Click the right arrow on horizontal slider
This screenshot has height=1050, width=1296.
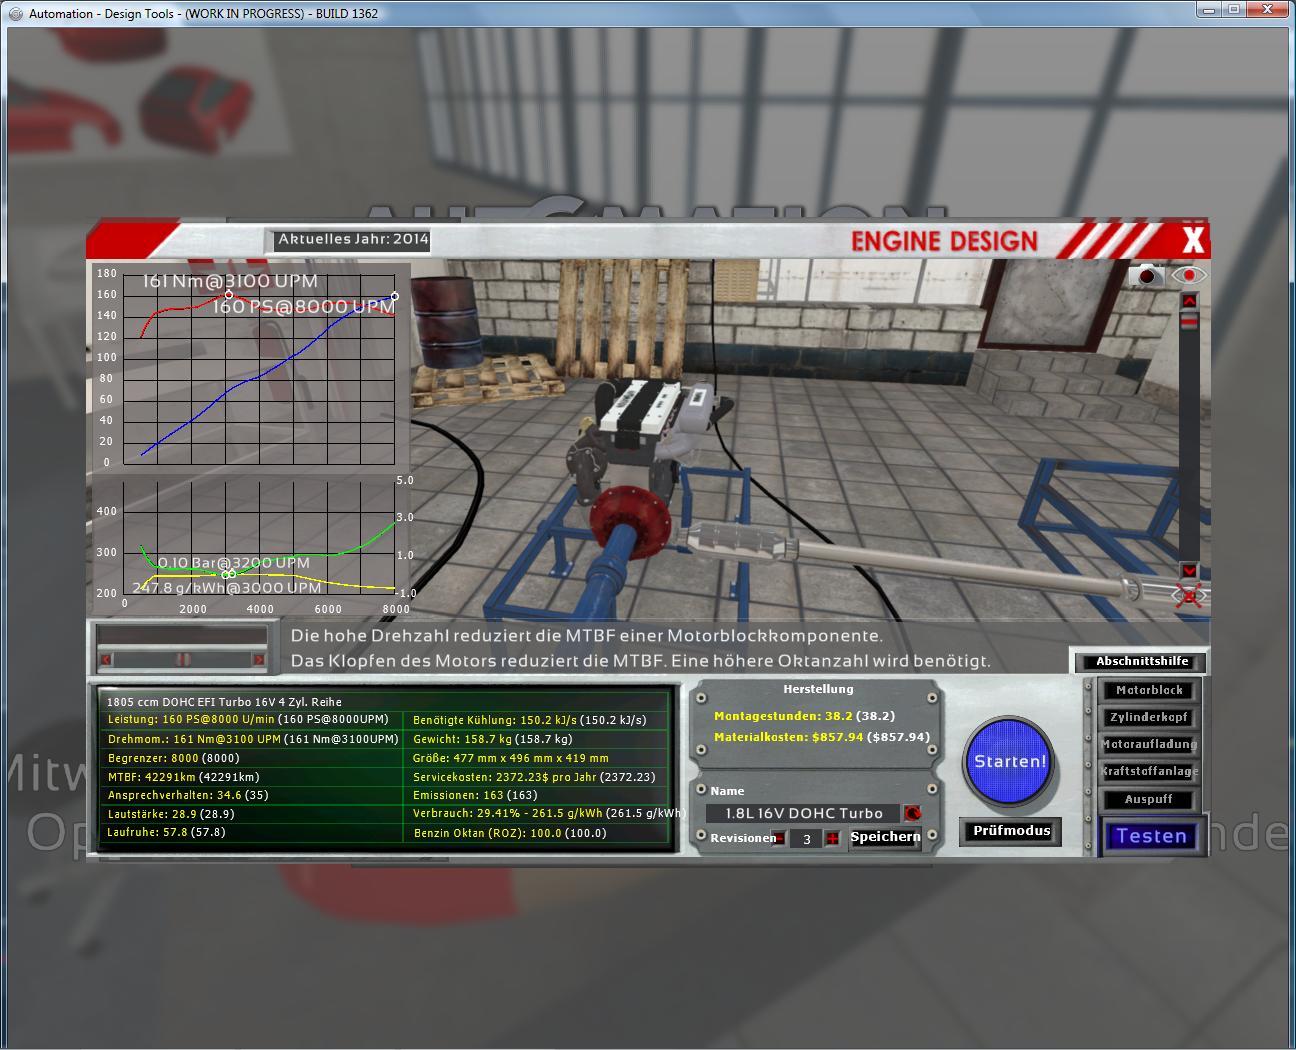click(258, 659)
